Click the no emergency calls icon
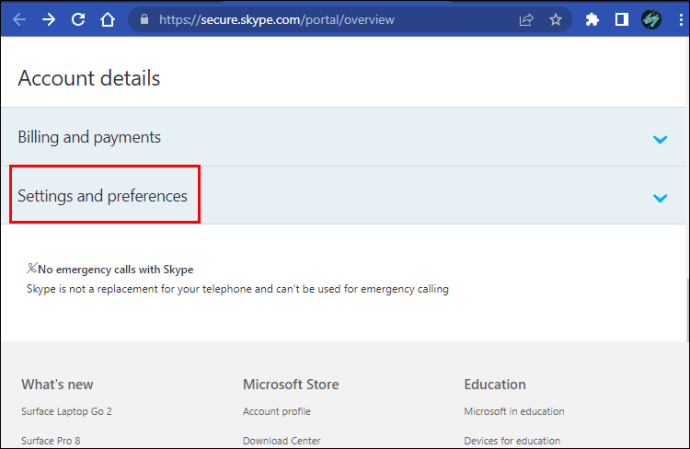This screenshot has height=449, width=690. click(x=32, y=268)
